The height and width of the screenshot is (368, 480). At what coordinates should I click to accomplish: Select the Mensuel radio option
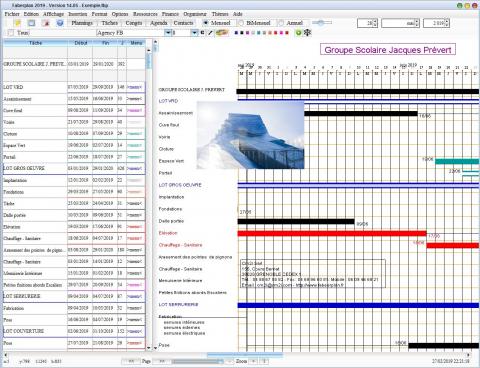pyautogui.click(x=206, y=23)
